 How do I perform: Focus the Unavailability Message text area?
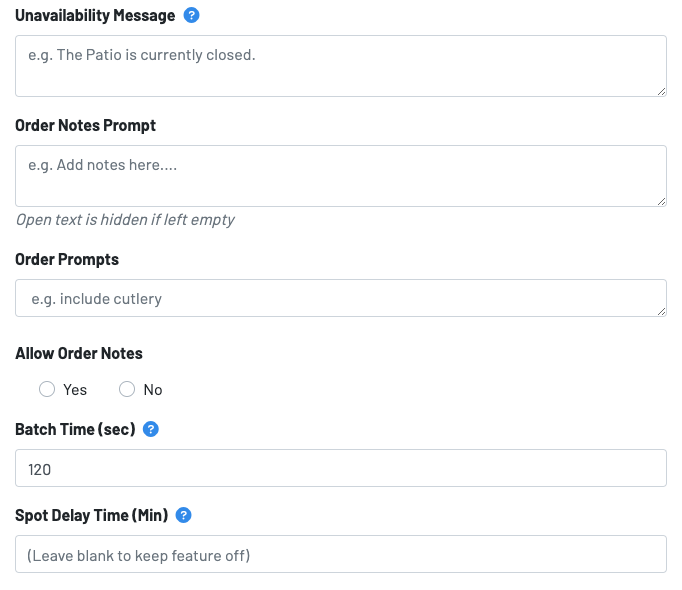340,66
